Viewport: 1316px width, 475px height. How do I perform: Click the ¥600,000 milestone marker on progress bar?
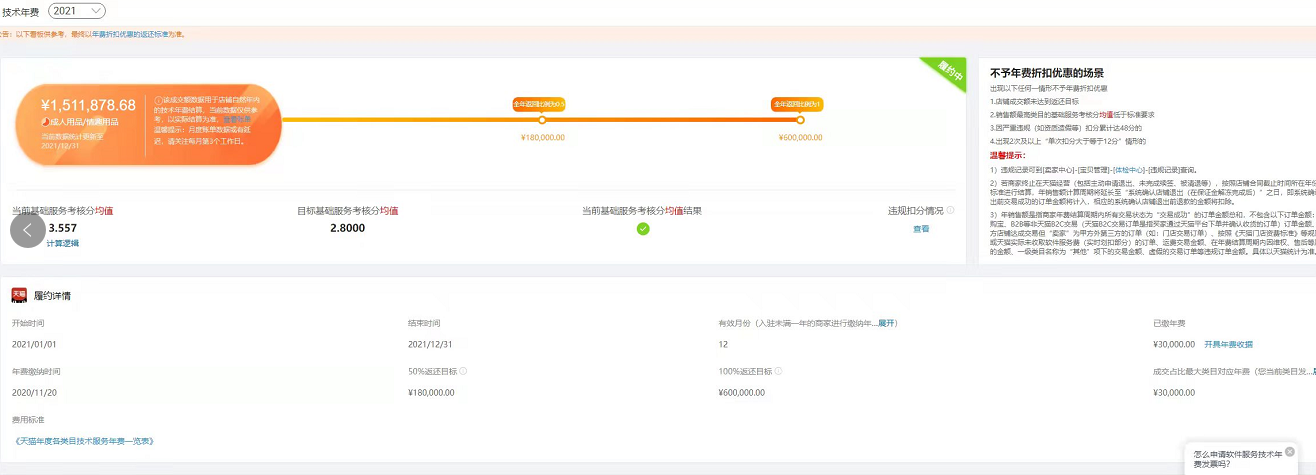799,120
